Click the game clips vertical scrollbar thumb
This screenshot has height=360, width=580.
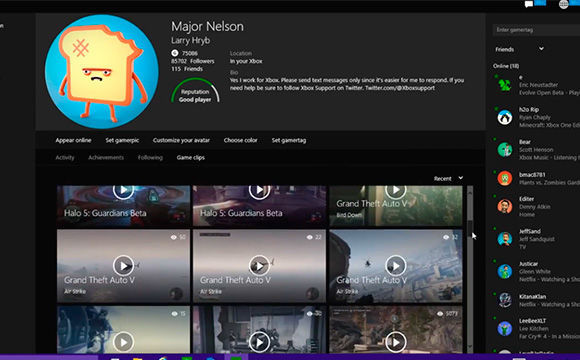tap(470, 229)
